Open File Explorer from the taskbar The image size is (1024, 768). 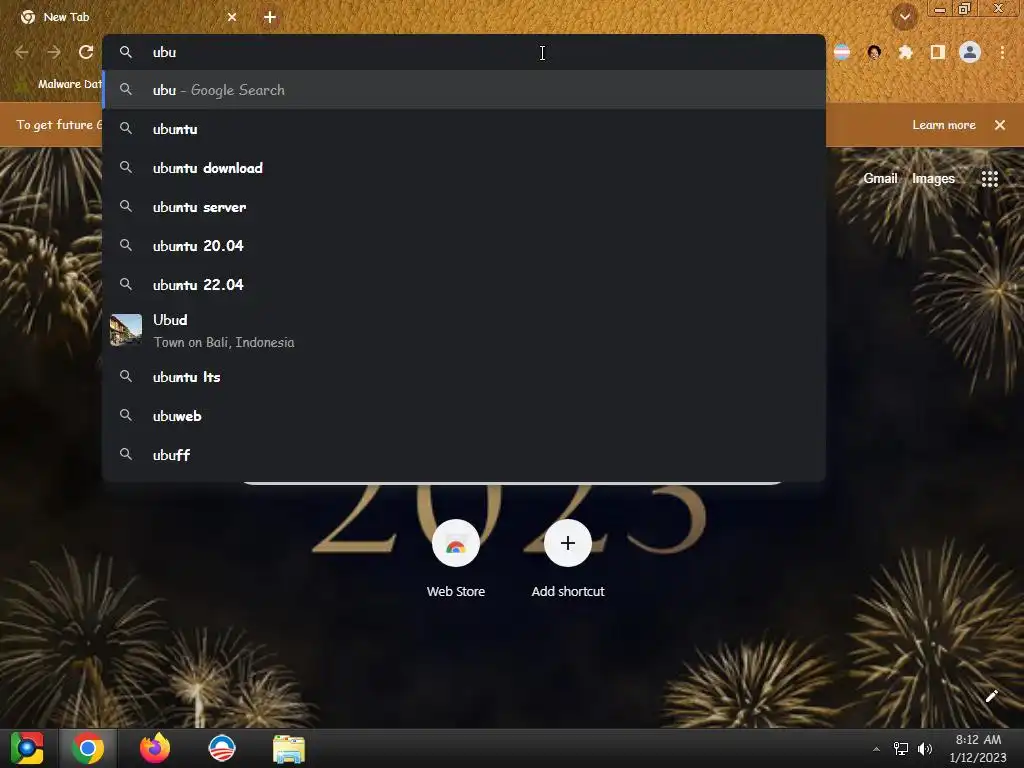289,748
